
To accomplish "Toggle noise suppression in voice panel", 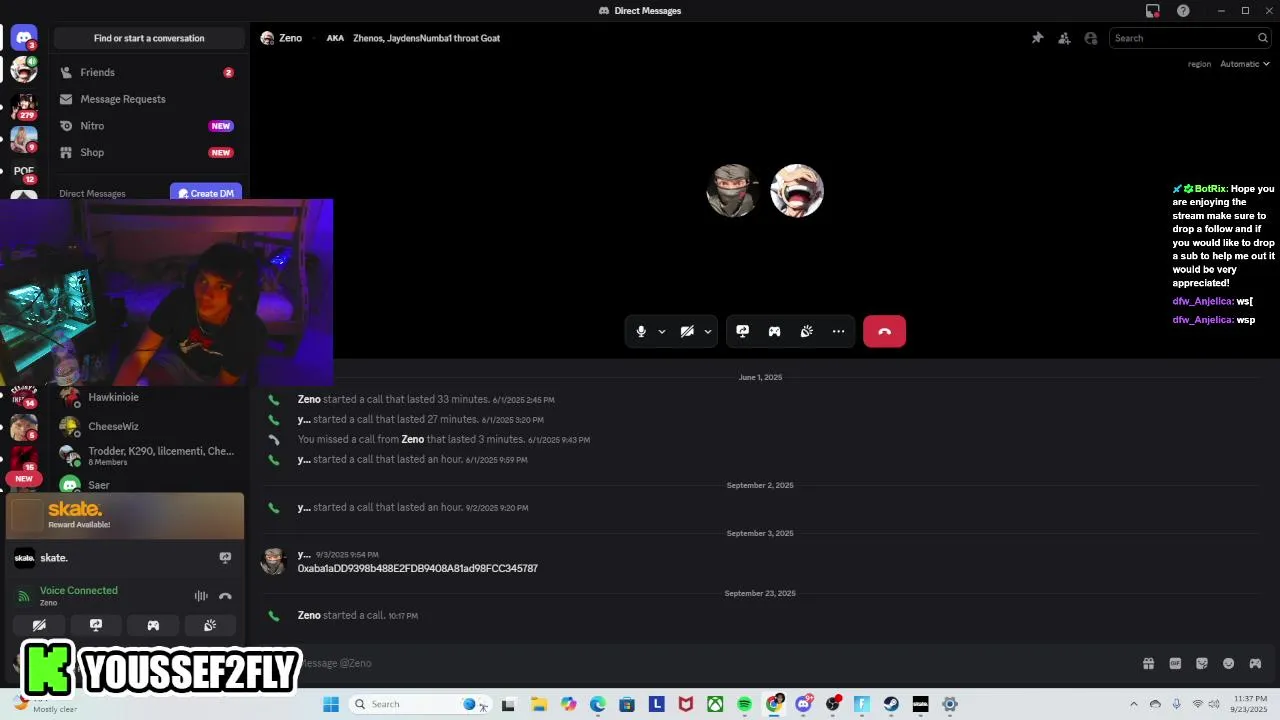I will point(201,596).
